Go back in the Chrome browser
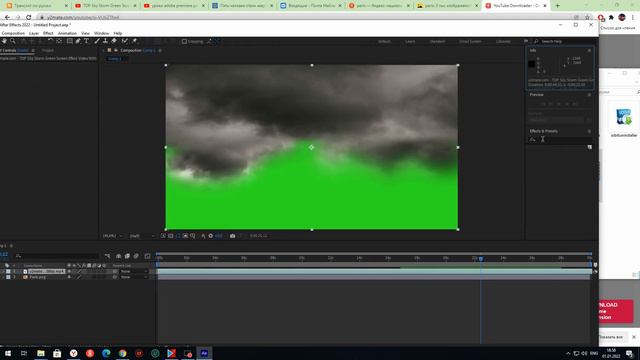 [7, 17]
